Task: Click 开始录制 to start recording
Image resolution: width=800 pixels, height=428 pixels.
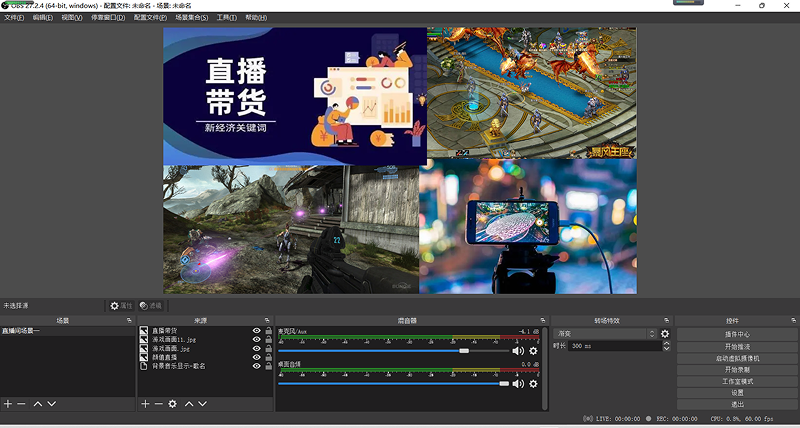Action: coord(737,370)
